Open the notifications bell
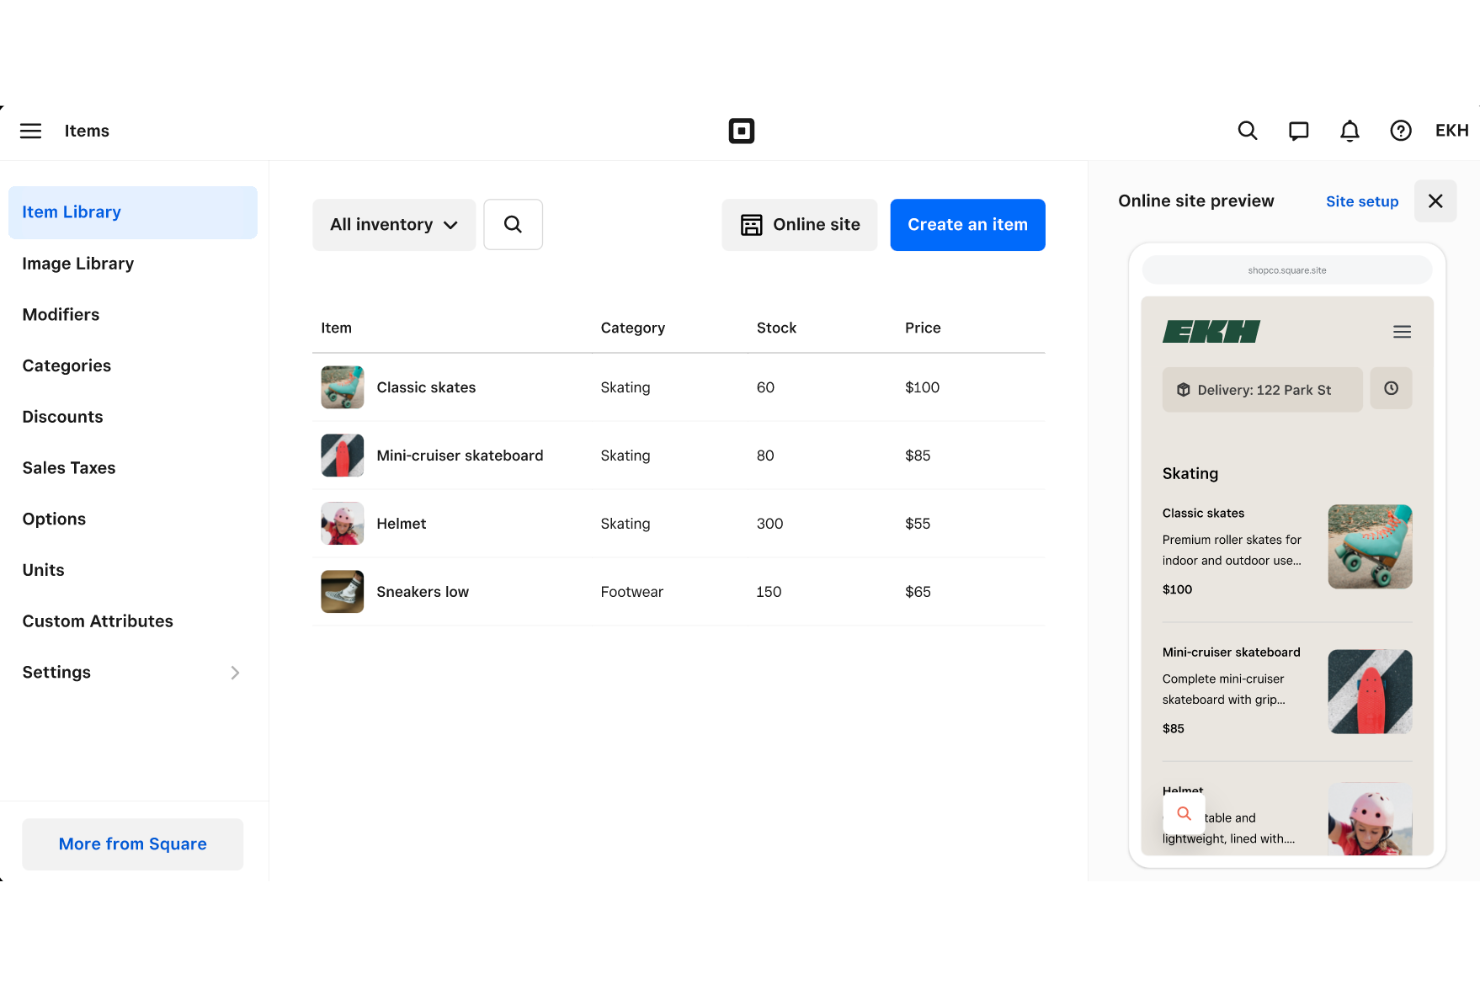Viewport: 1480px width, 987px height. (1349, 130)
